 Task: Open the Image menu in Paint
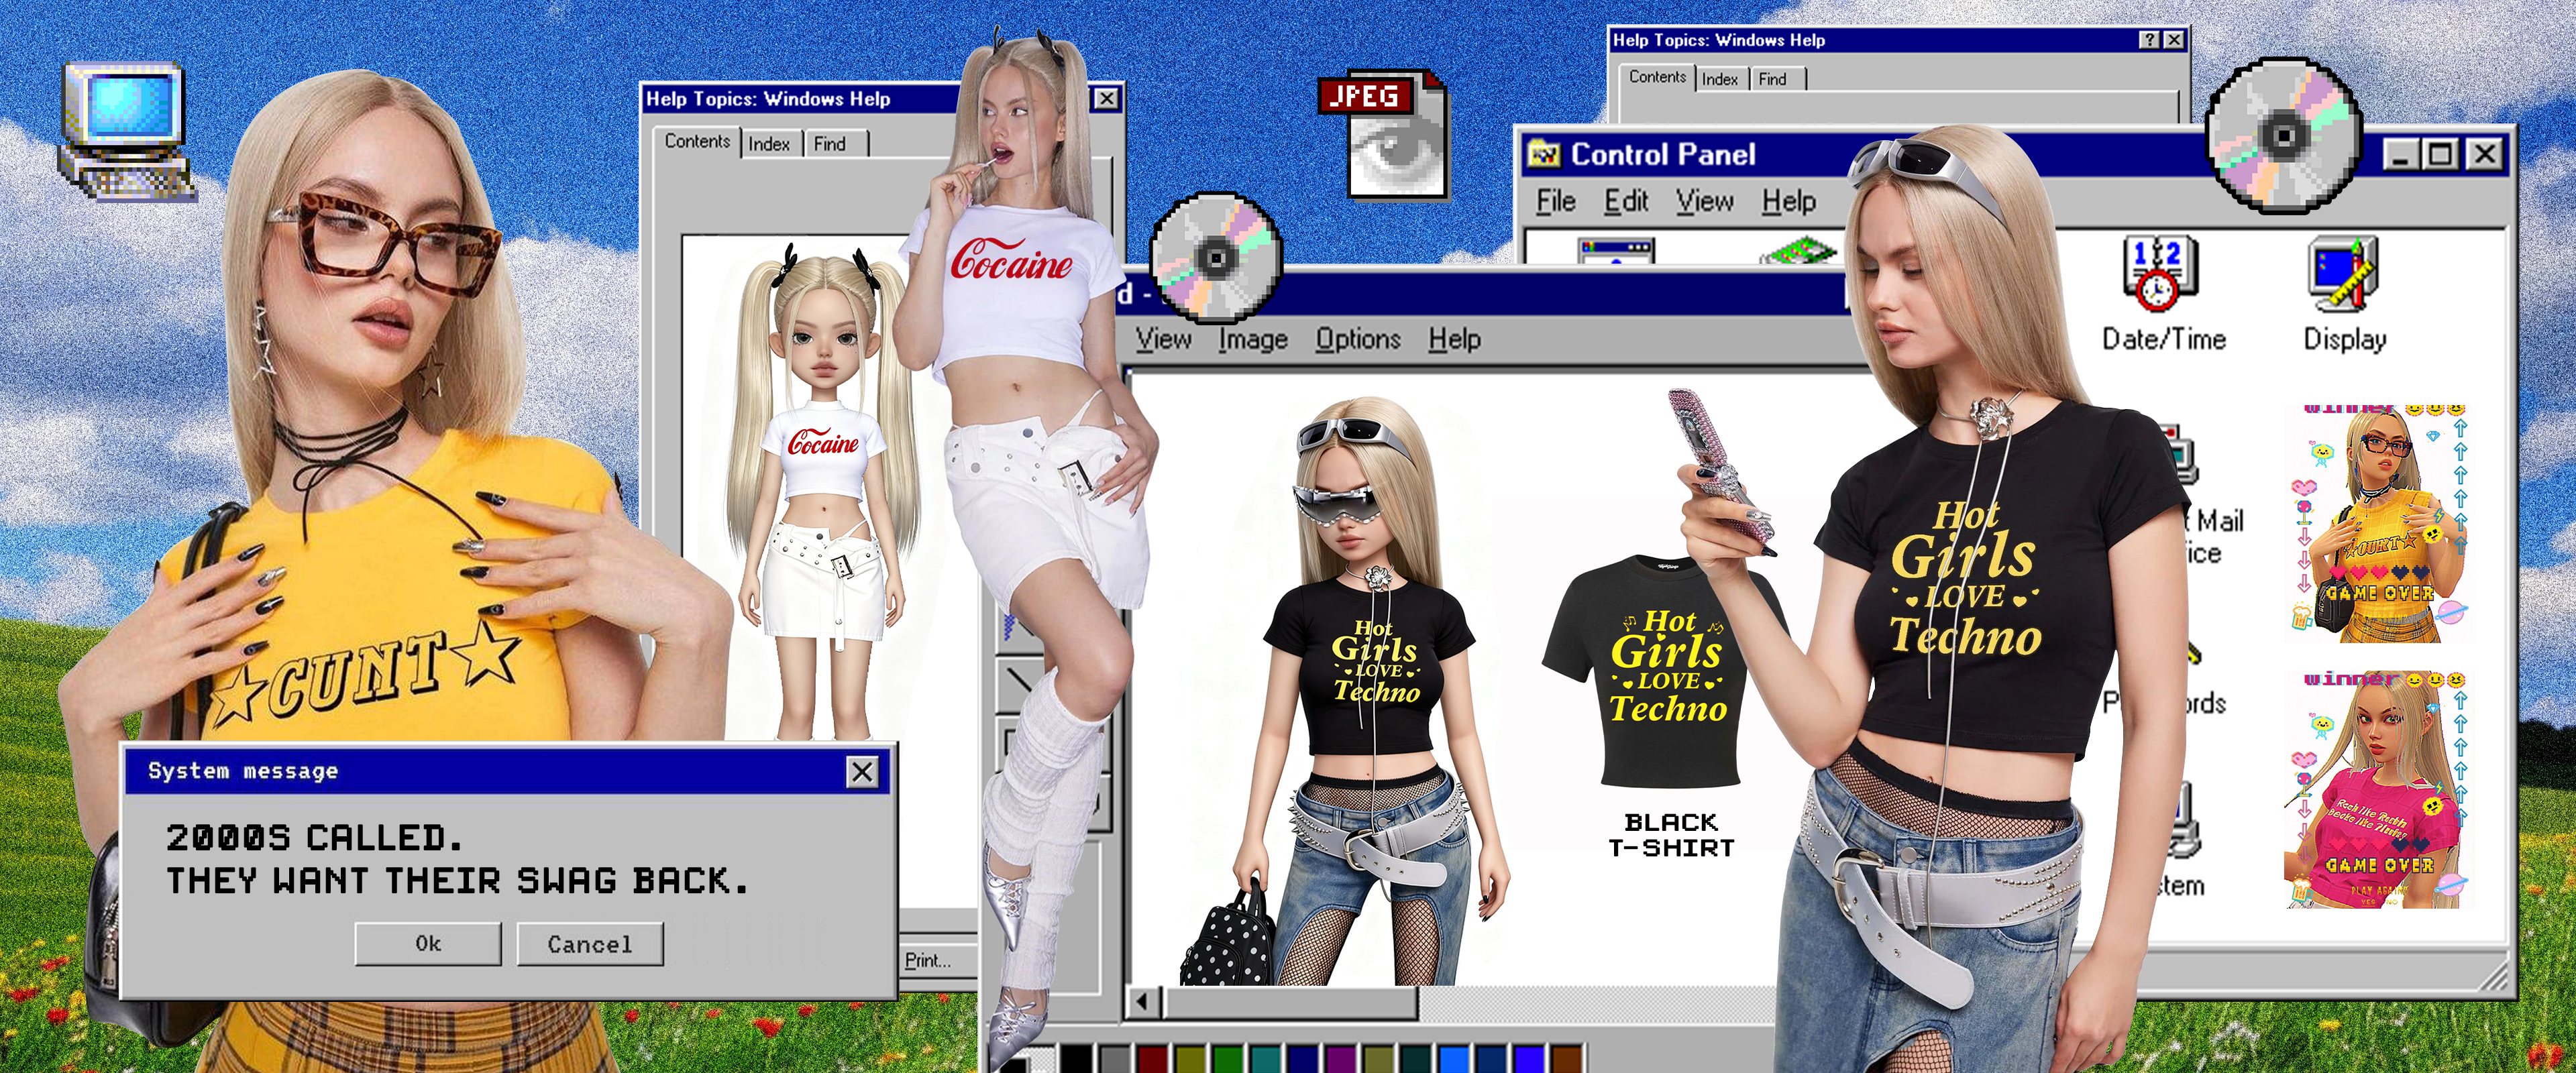tap(1252, 340)
